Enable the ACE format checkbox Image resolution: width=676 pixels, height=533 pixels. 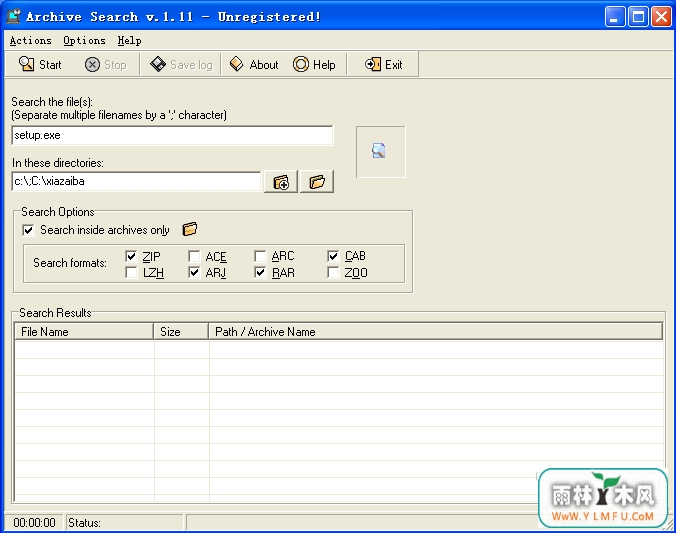coord(194,256)
